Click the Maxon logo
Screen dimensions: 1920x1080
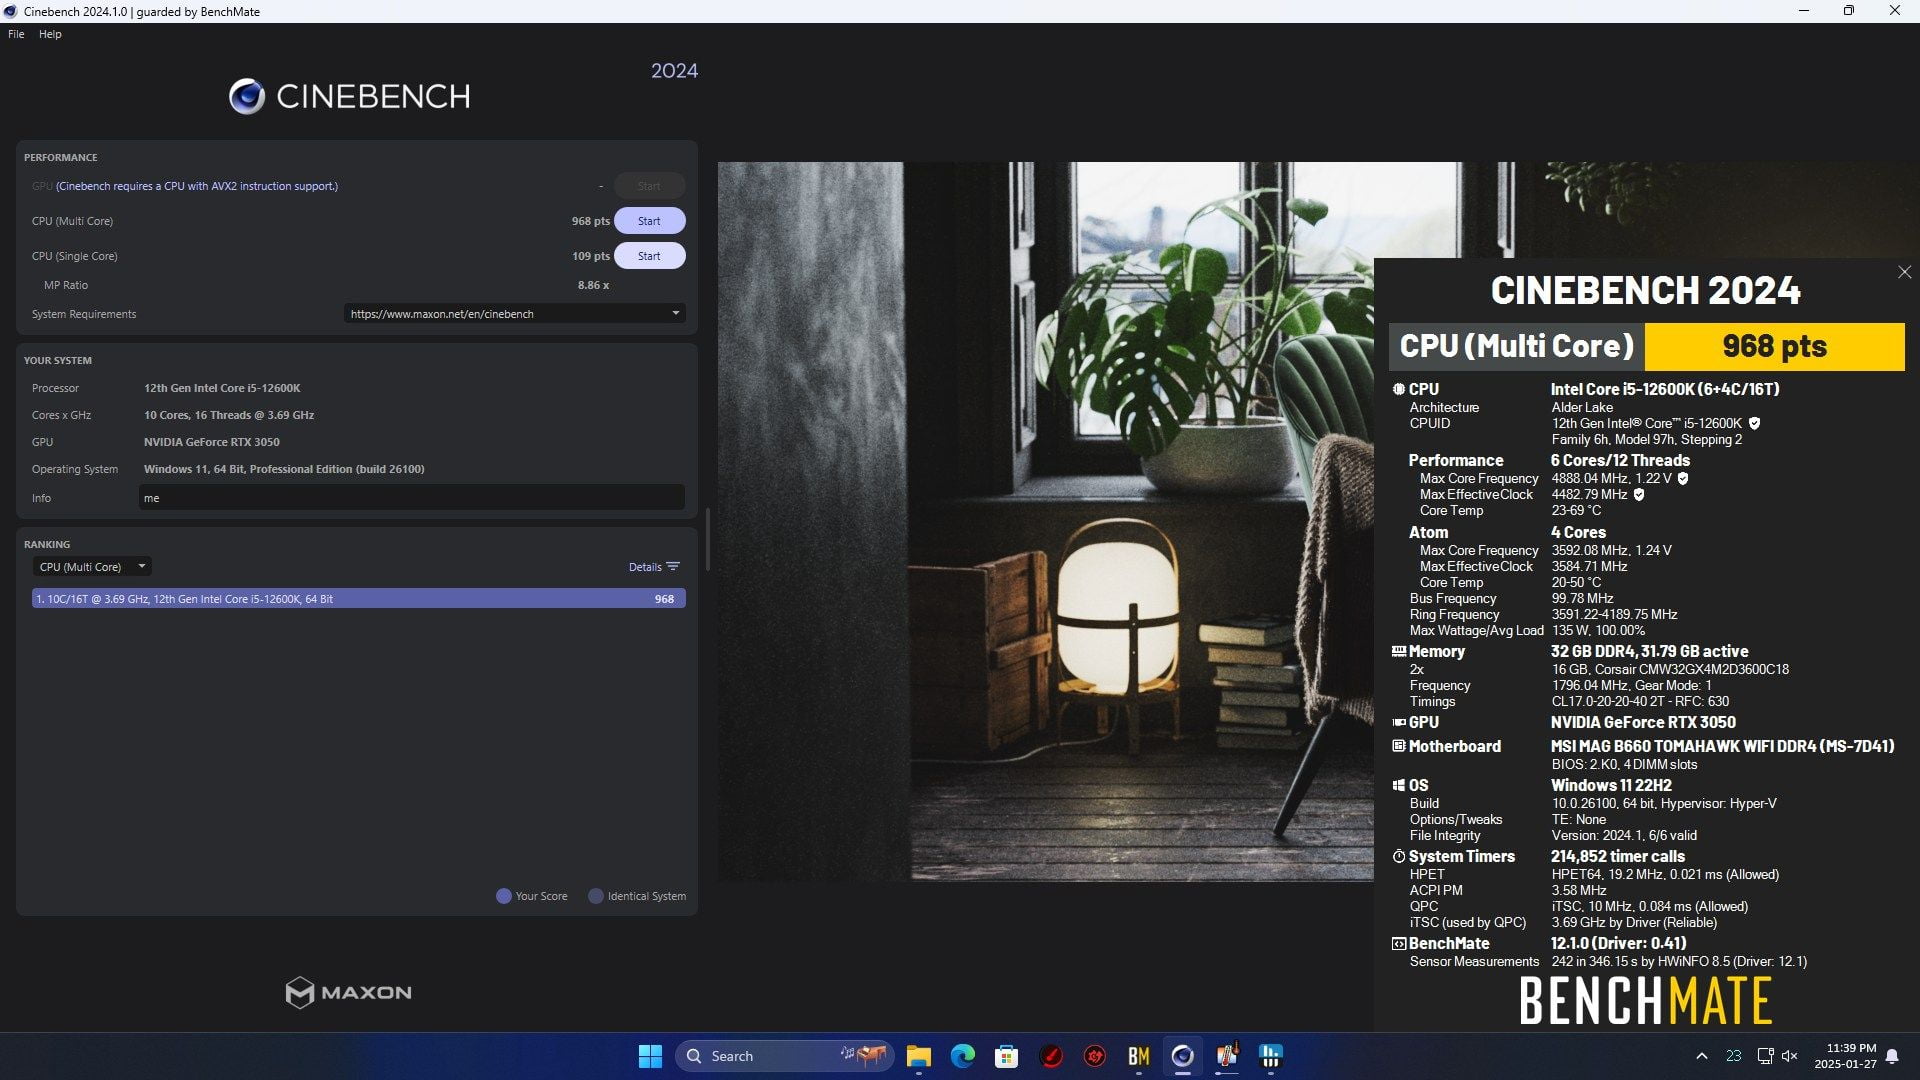pos(348,992)
